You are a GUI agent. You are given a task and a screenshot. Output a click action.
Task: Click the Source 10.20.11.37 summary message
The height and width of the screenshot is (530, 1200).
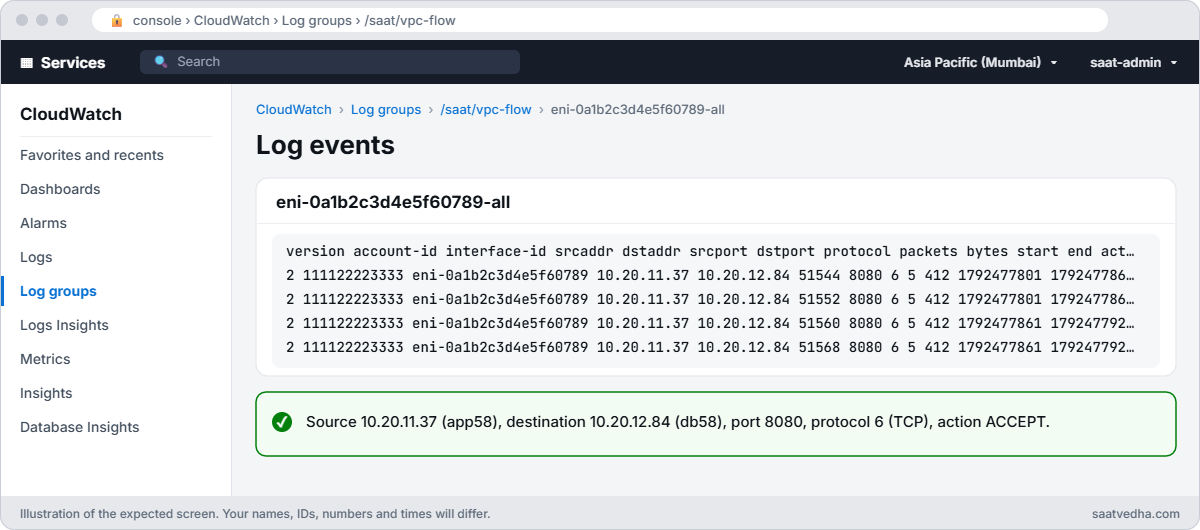[x=678, y=422]
